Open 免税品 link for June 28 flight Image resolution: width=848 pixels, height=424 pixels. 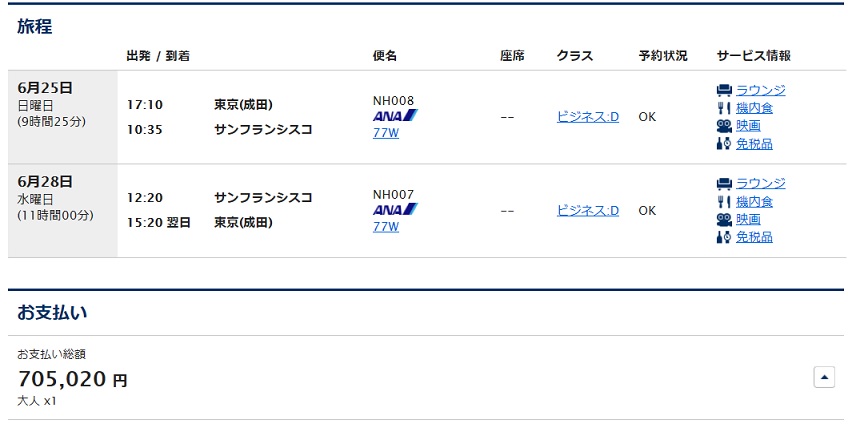tap(754, 237)
